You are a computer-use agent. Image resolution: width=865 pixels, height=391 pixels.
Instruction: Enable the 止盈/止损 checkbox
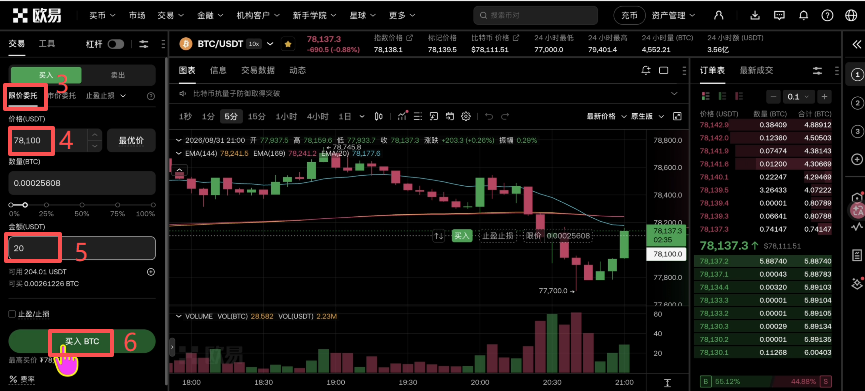12,314
